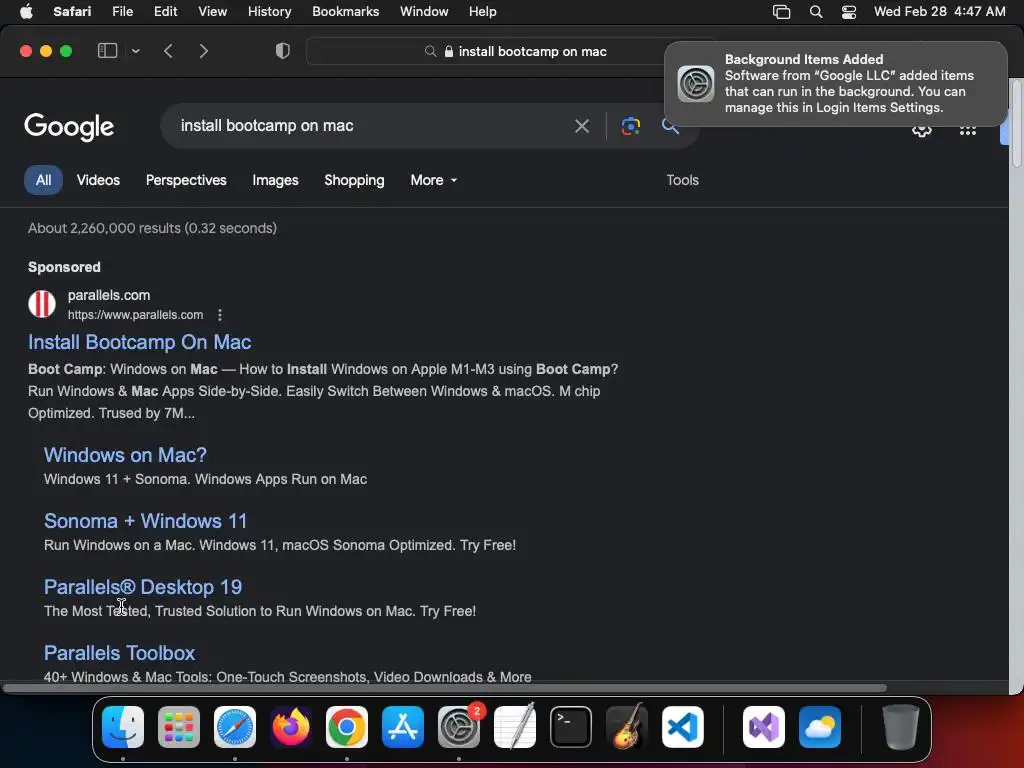The height and width of the screenshot is (768, 1024).
Task: Launch Visual Studio Code from the Dock
Action: tap(683, 727)
